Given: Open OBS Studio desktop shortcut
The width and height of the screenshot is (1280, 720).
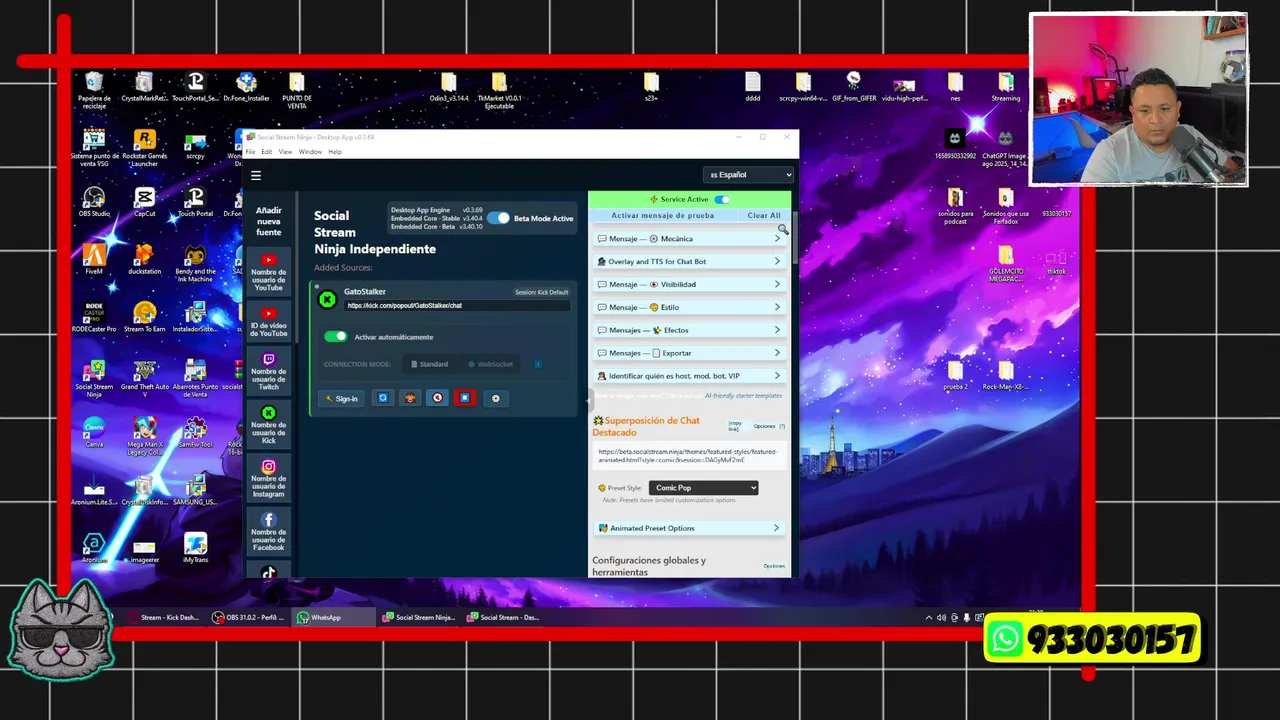Looking at the screenshot, I should [x=94, y=201].
